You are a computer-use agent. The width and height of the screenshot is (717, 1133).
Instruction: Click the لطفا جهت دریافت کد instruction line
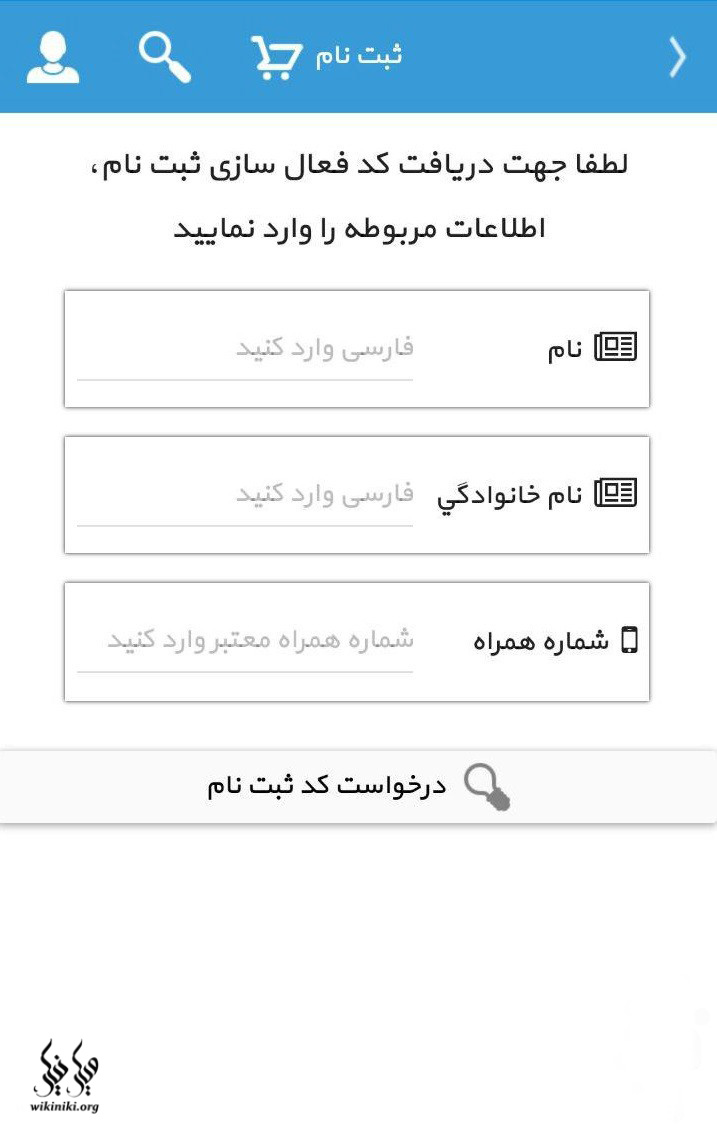(x=359, y=166)
